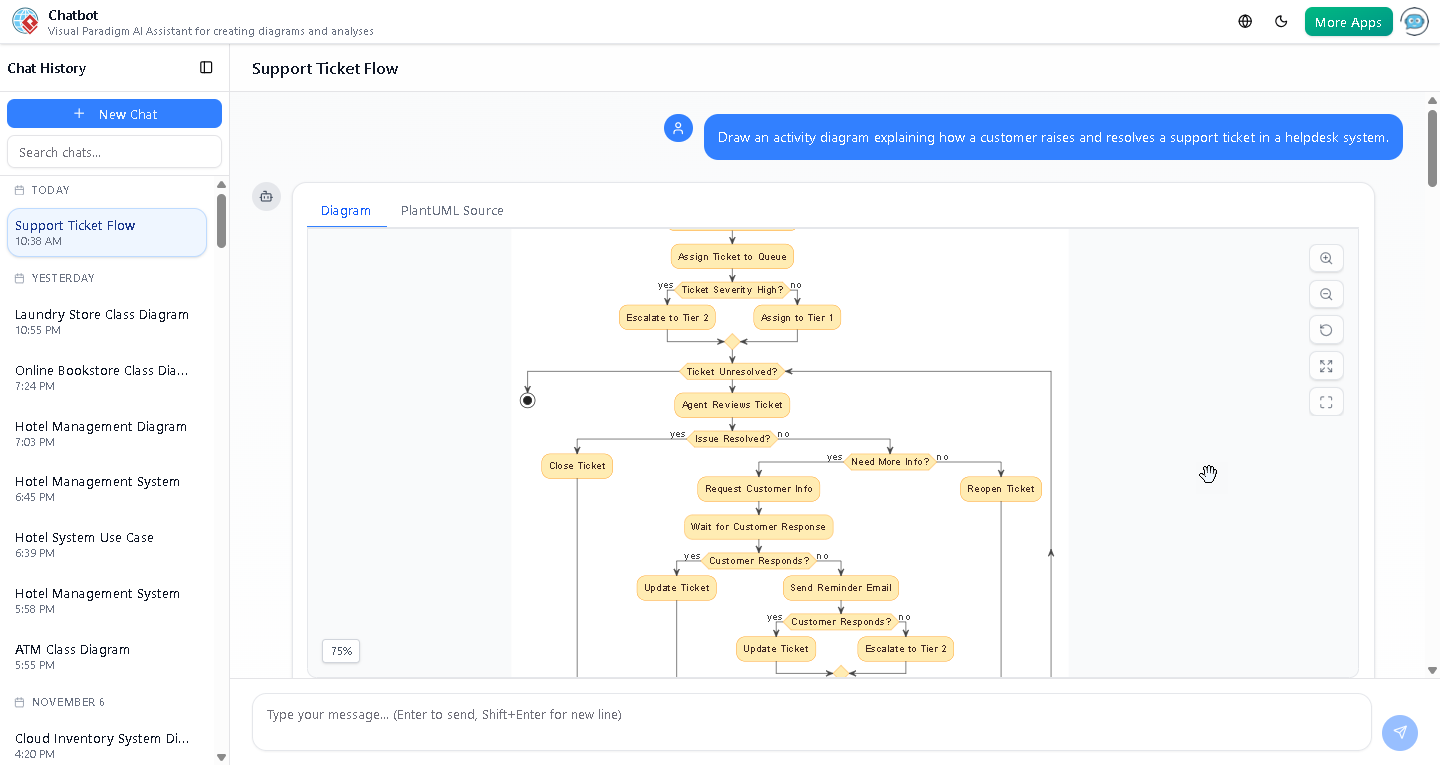The width and height of the screenshot is (1440, 765).
Task: Open More Apps
Action: click(1348, 21)
